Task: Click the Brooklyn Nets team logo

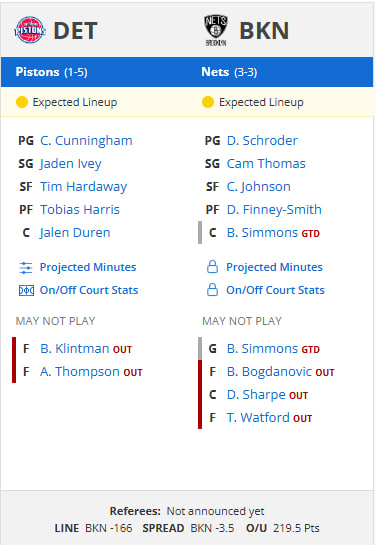Action: (x=216, y=30)
